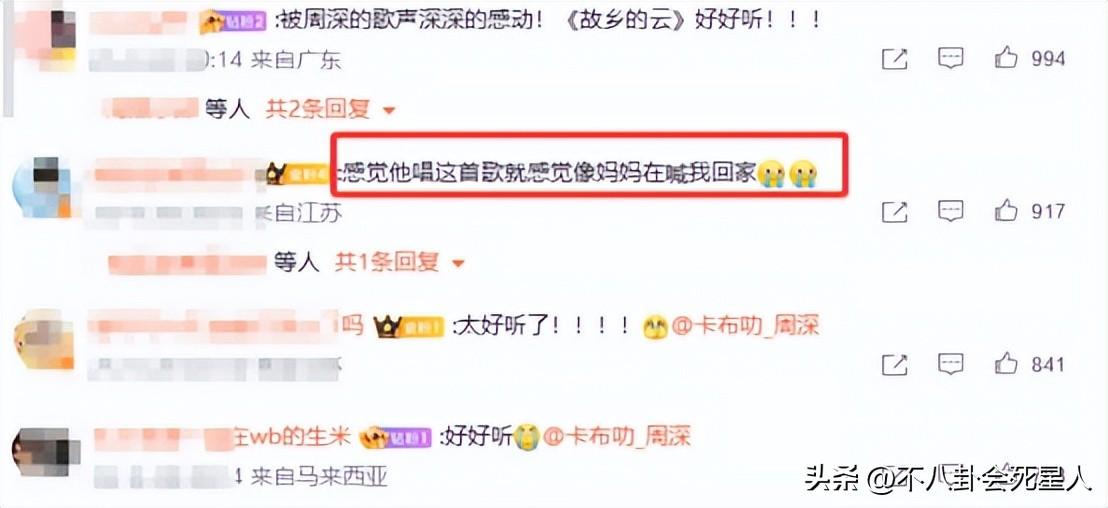Share the 《故乡的云》 comment from 广东
Viewport: 1108px width, 508px height.
click(895, 59)
